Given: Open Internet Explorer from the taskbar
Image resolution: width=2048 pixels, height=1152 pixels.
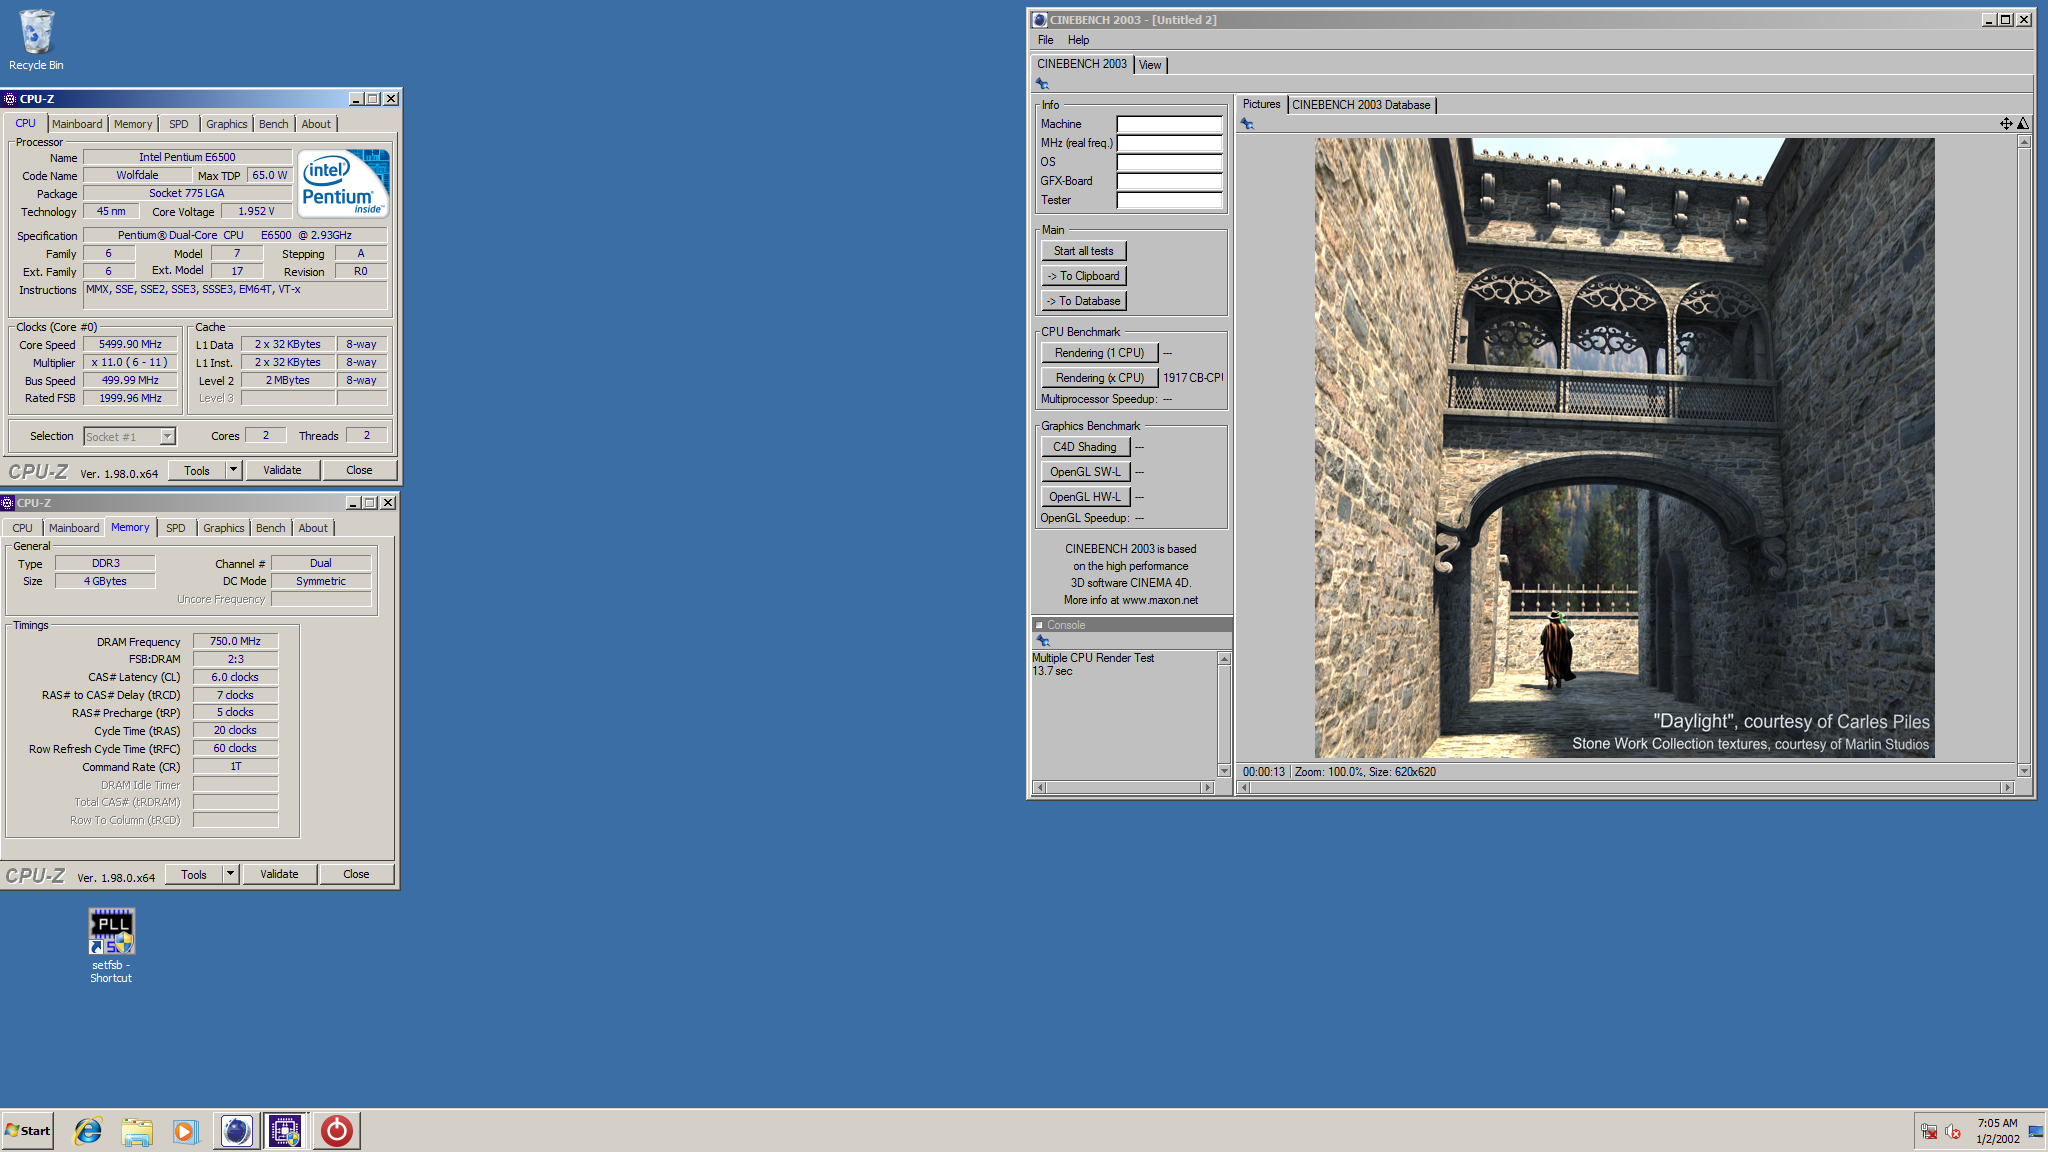Looking at the screenshot, I should [88, 1131].
